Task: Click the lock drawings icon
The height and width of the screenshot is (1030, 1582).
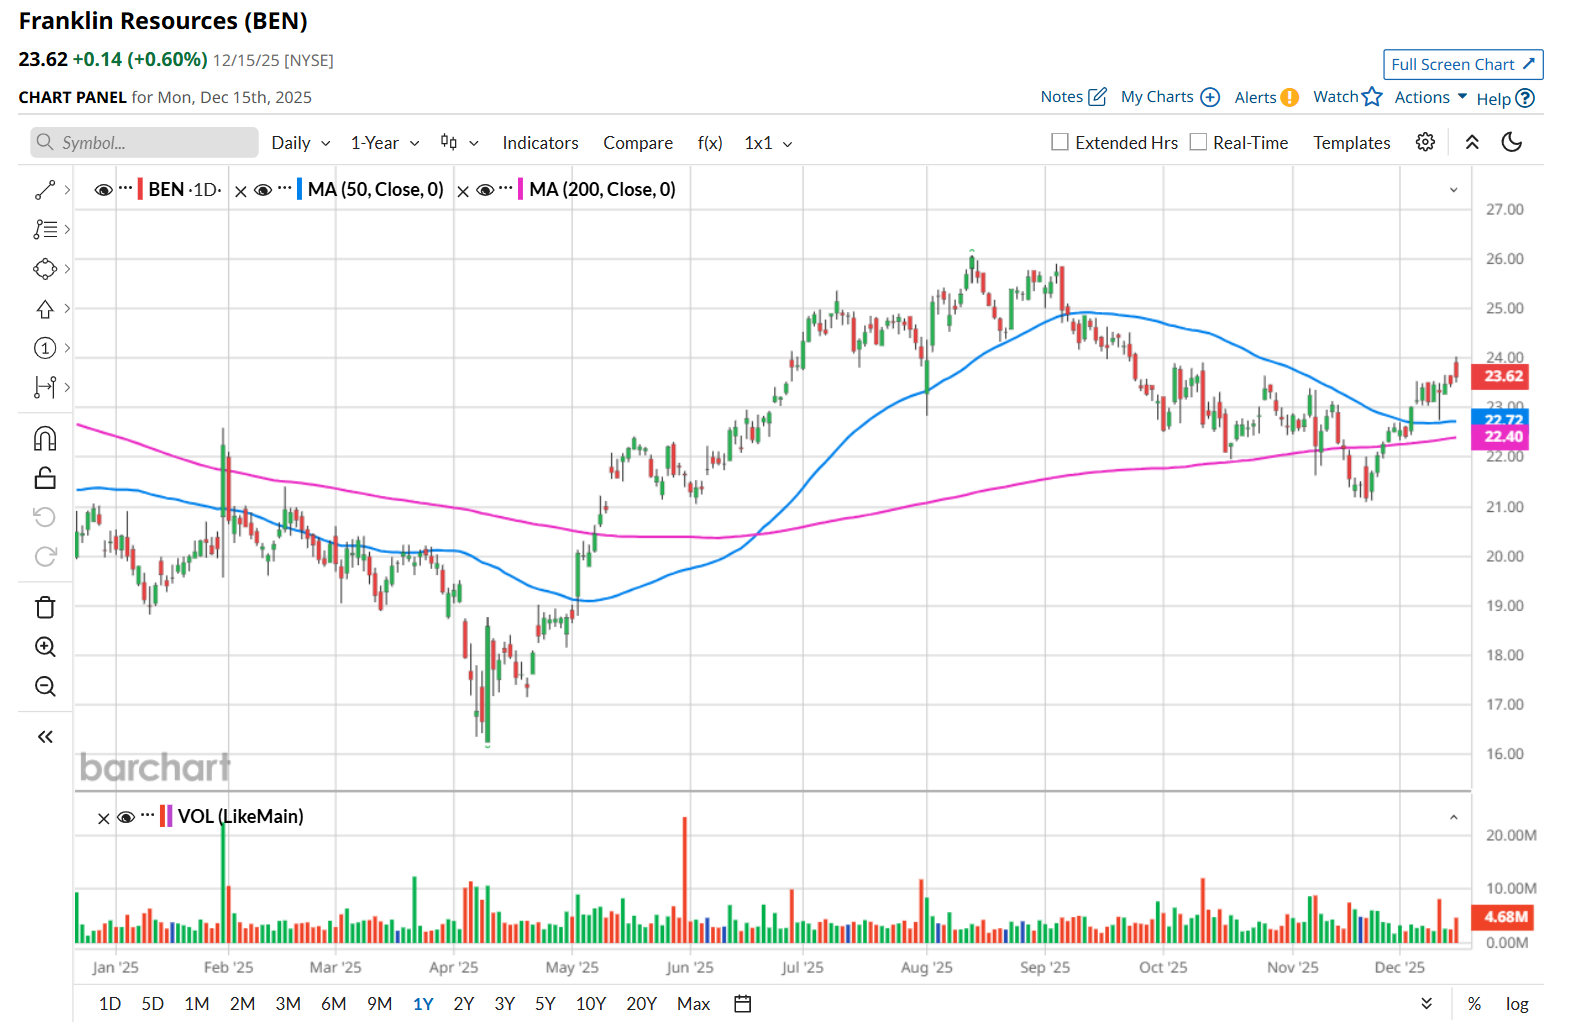Action: (45, 478)
